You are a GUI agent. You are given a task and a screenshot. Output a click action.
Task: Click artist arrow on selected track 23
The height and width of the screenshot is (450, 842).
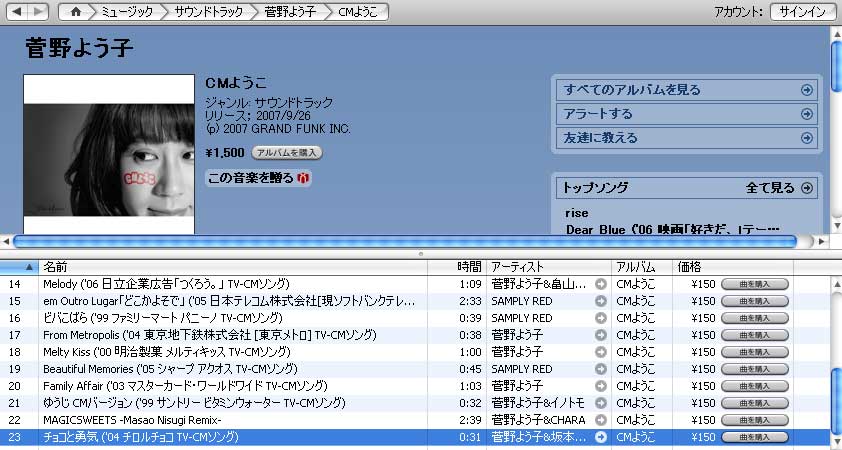tap(600, 437)
